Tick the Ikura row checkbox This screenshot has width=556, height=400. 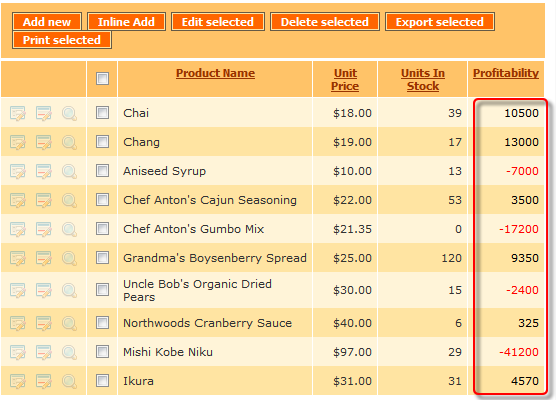tap(102, 381)
